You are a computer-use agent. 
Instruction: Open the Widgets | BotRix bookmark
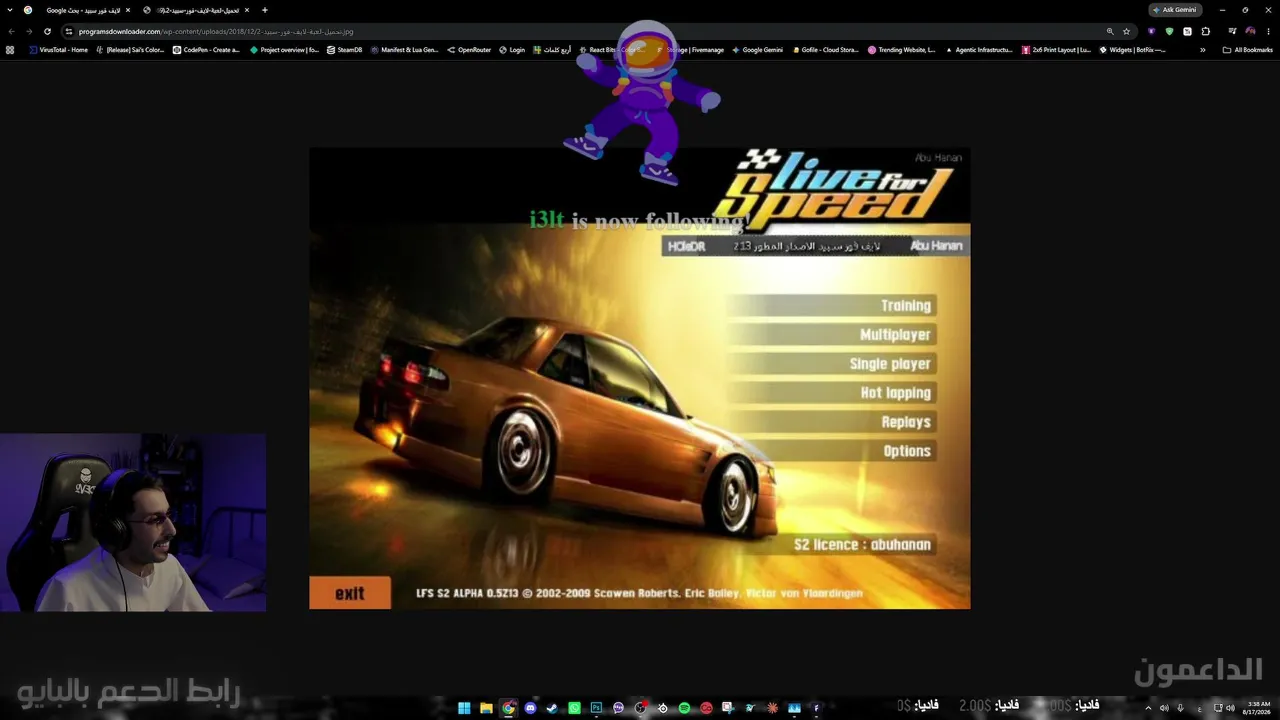point(1133,49)
